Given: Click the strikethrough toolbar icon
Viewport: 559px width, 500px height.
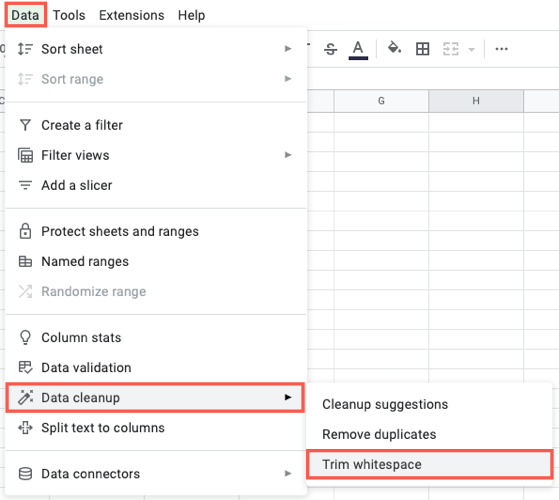Looking at the screenshot, I should 330,49.
